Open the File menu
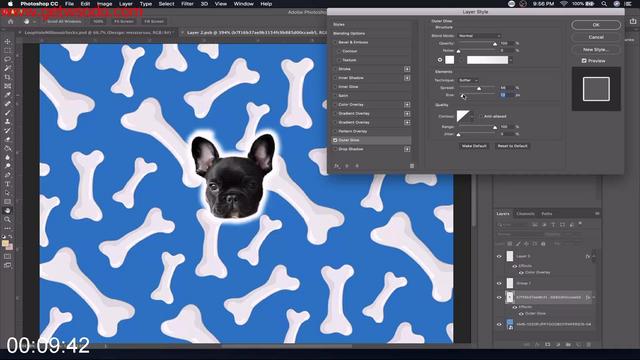The image size is (640, 360). point(69,4)
